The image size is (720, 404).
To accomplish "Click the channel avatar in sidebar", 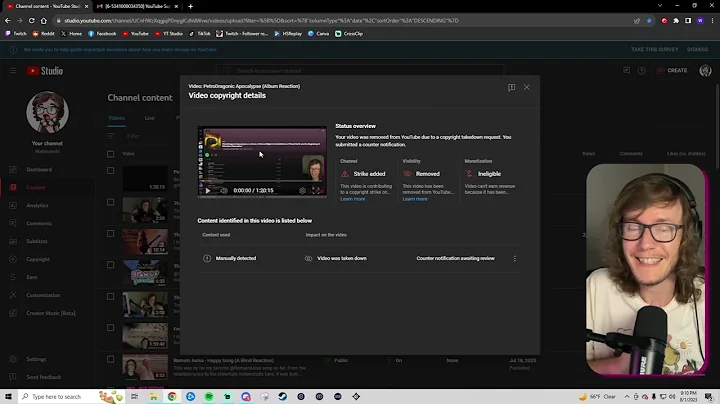I will 47,112.
